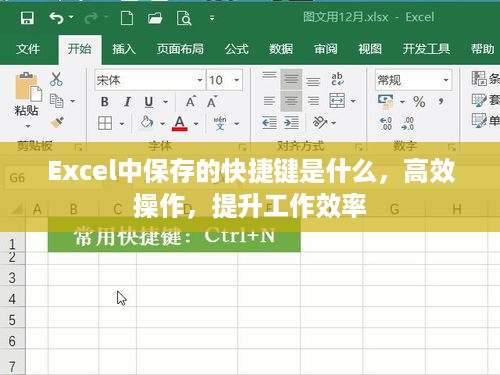Click Accounting Number Format icon
500x375 pixels.
tap(386, 101)
